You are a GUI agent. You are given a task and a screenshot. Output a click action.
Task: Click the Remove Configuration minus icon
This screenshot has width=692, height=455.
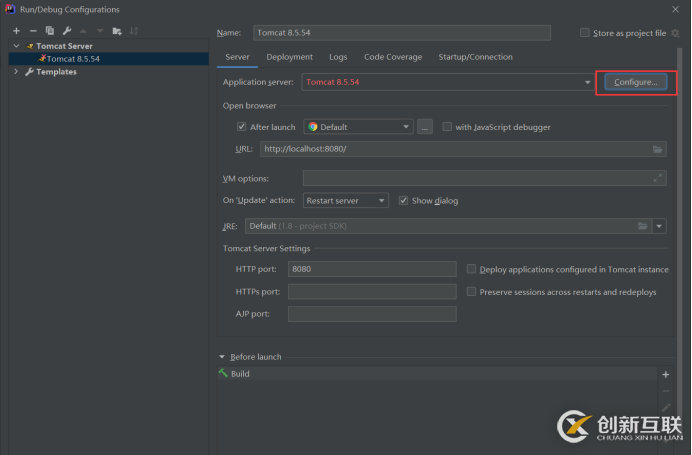[x=33, y=31]
